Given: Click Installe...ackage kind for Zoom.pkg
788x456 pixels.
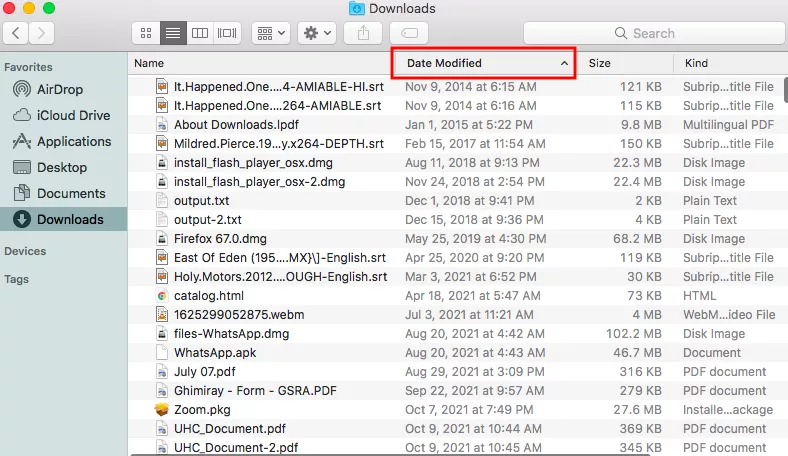Looking at the screenshot, I should click(x=728, y=410).
